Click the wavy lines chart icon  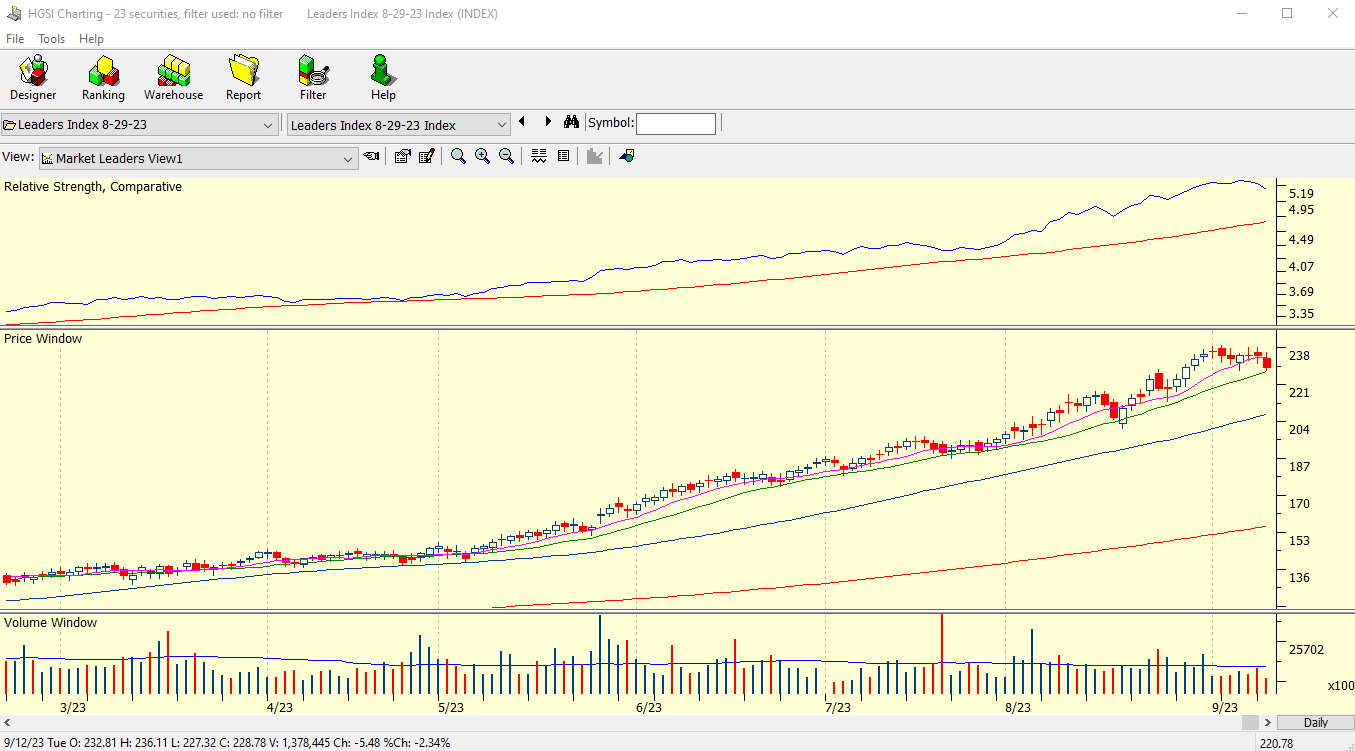pyautogui.click(x=539, y=156)
